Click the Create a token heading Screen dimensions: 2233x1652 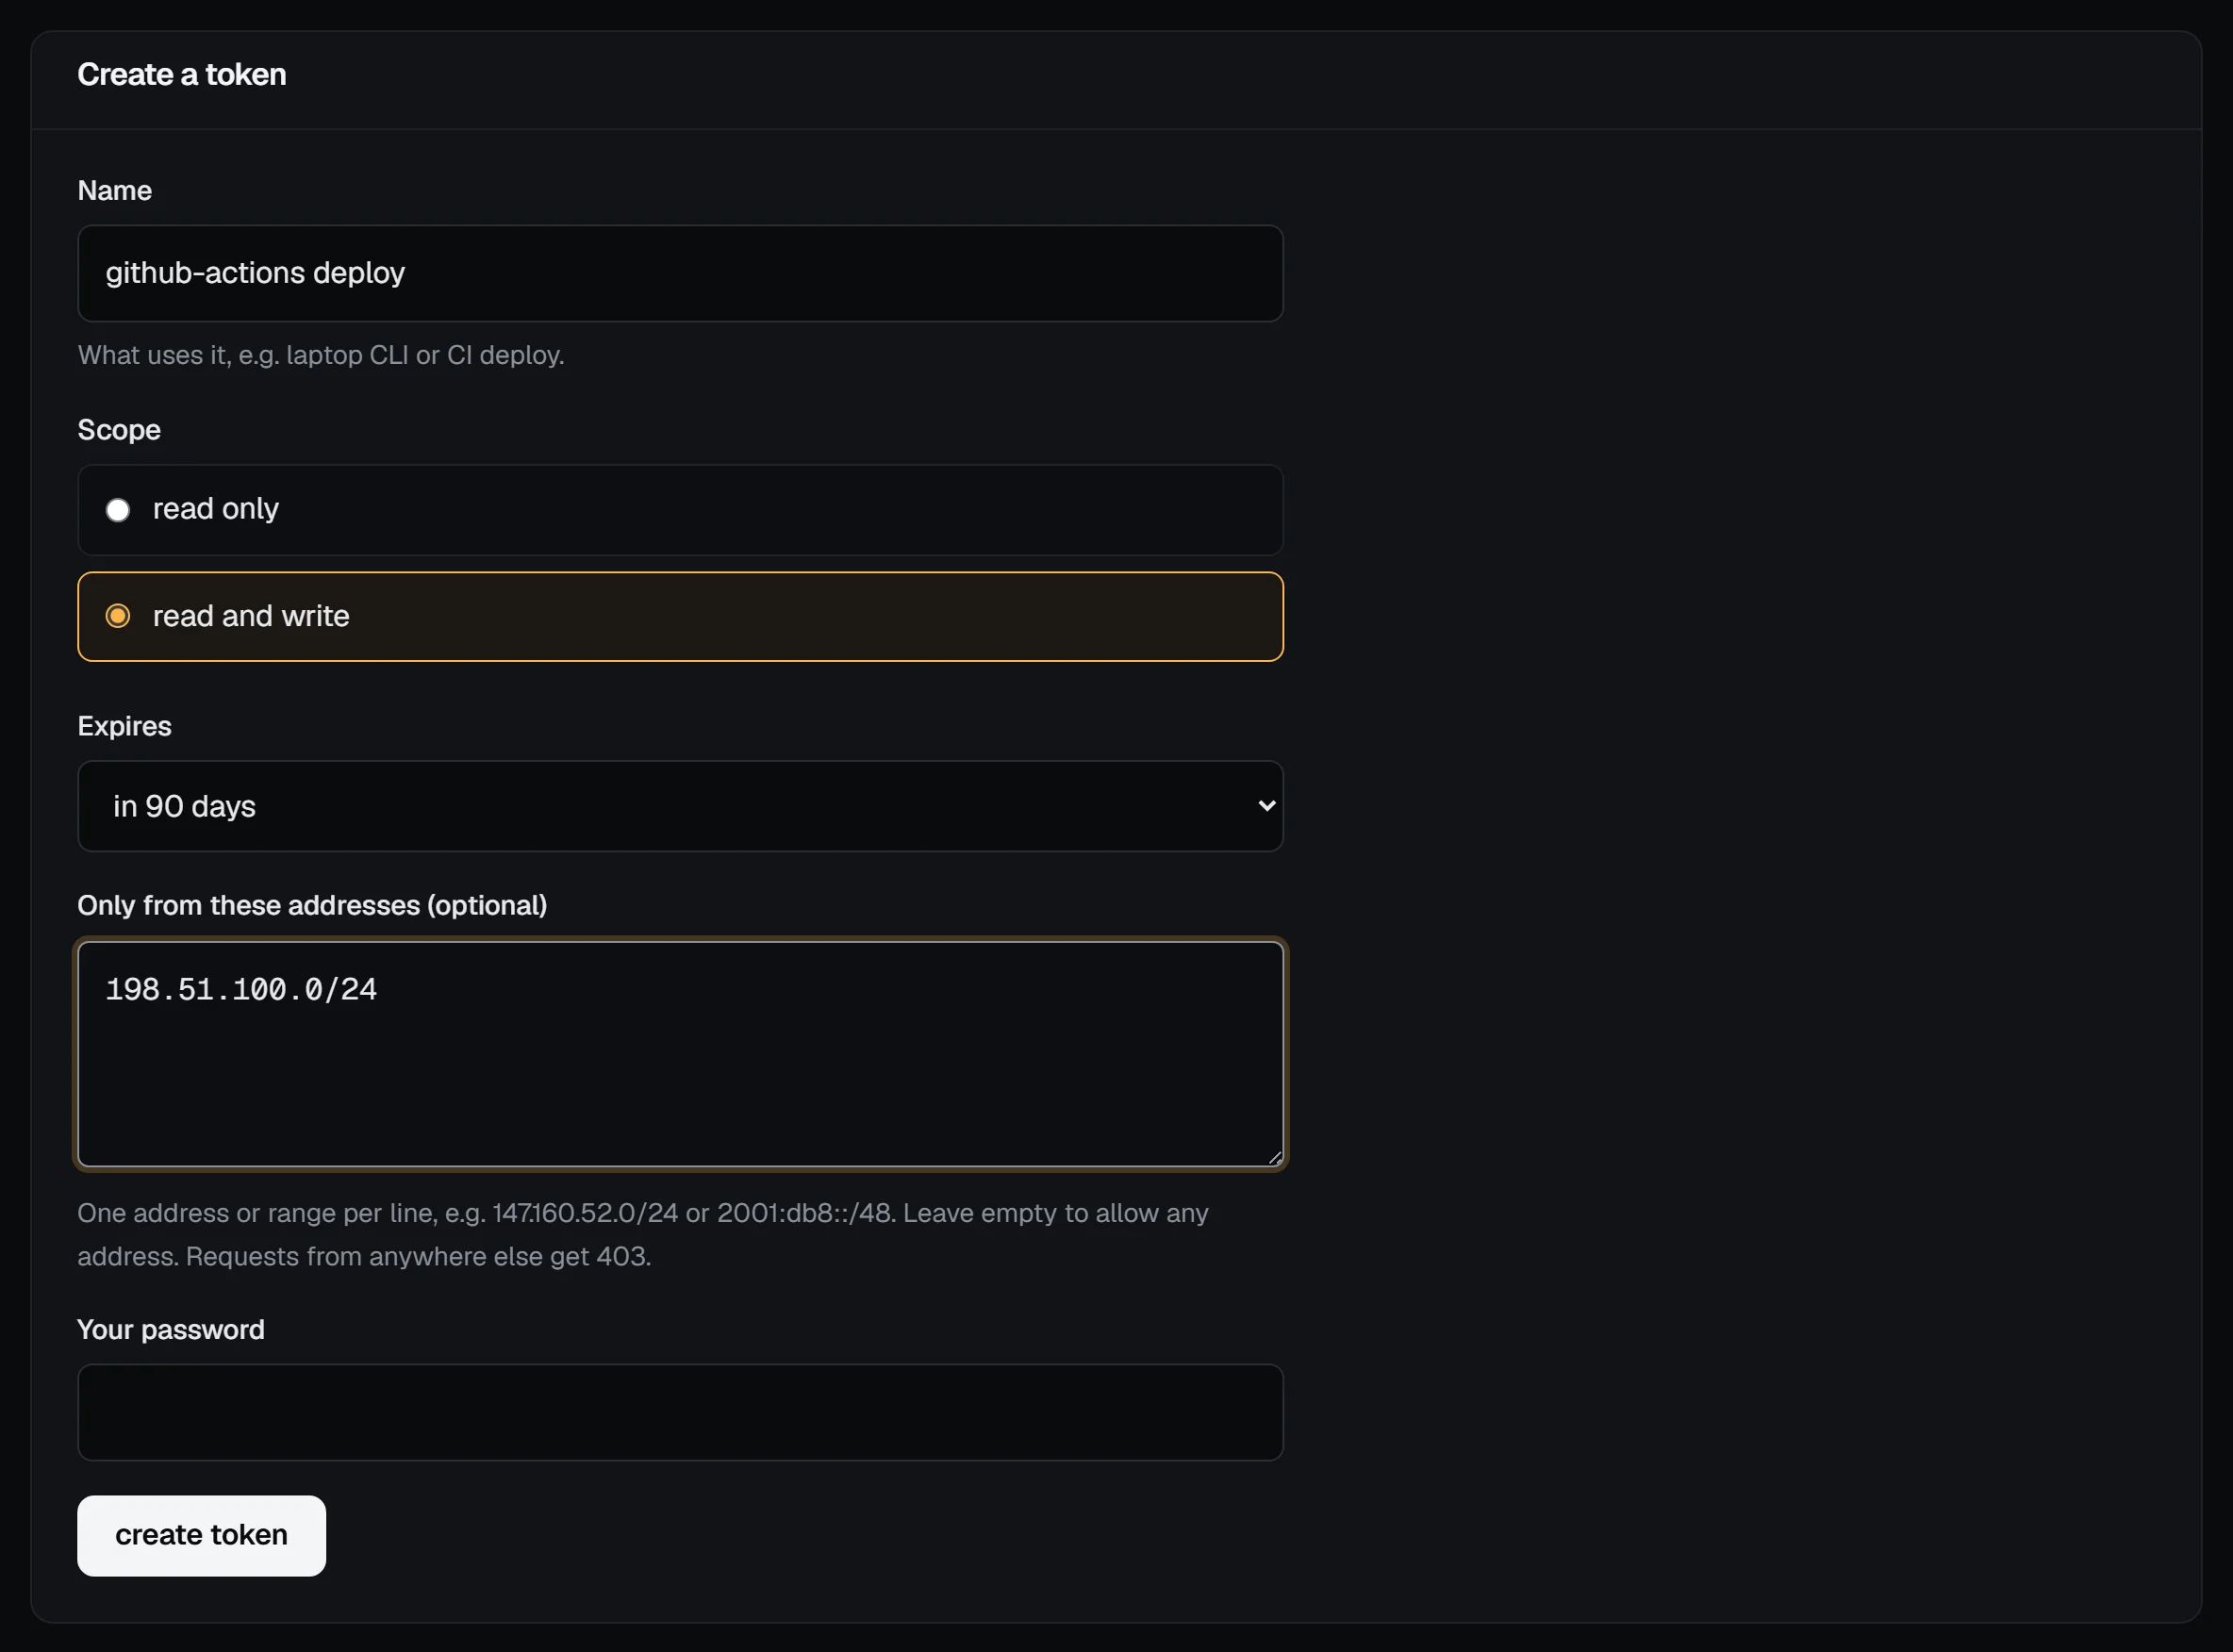pyautogui.click(x=181, y=75)
